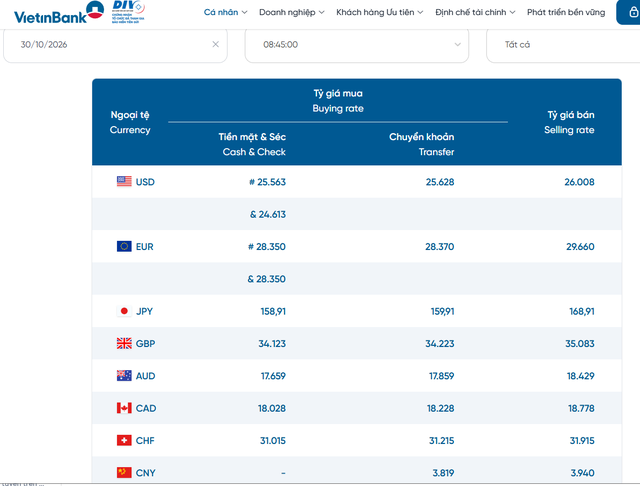
Task: Click the GBP flag icon
Action: point(124,343)
